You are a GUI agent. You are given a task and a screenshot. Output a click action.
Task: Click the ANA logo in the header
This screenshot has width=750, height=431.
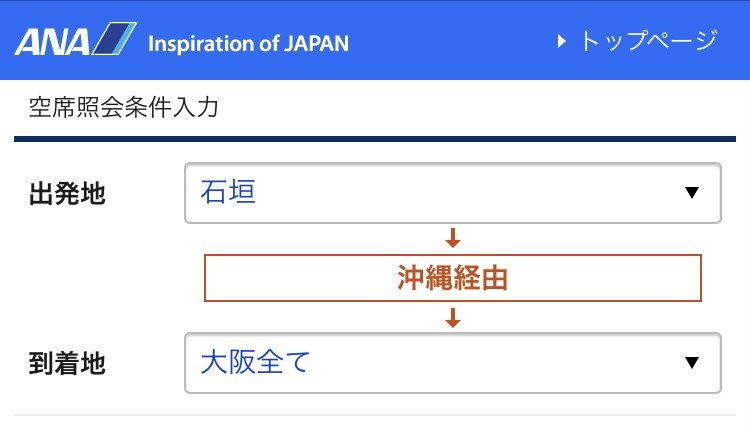click(x=76, y=39)
